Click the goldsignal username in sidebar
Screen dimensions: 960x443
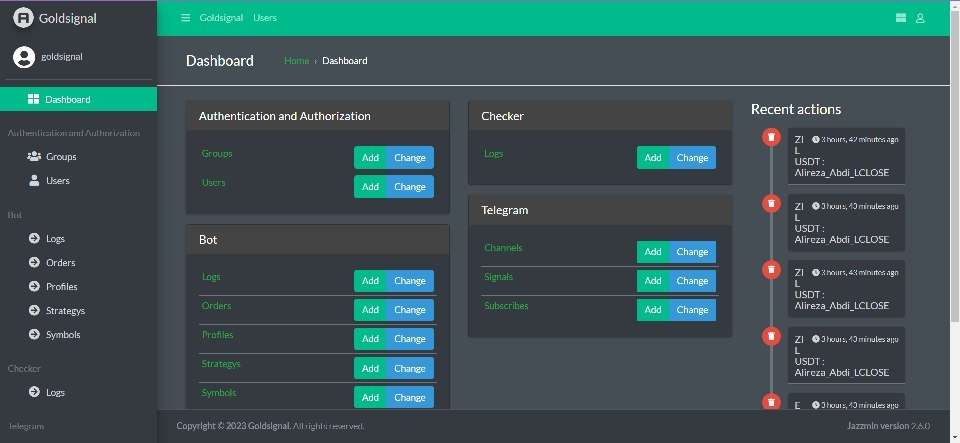point(62,57)
